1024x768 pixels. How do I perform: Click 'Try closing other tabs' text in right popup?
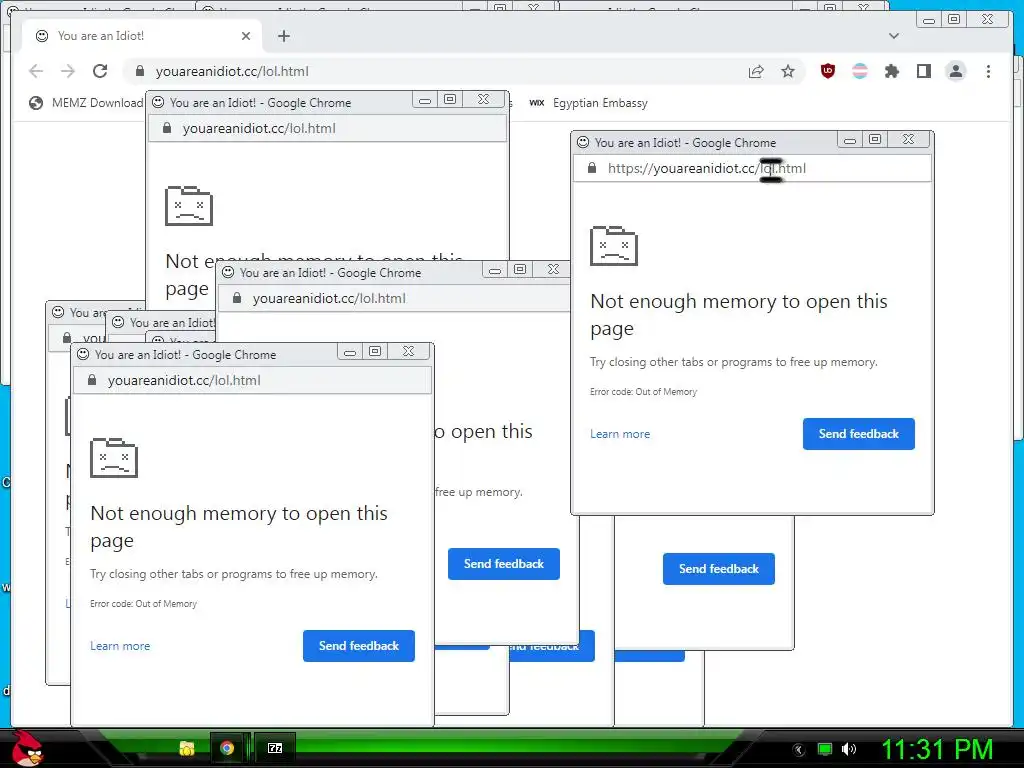point(733,362)
